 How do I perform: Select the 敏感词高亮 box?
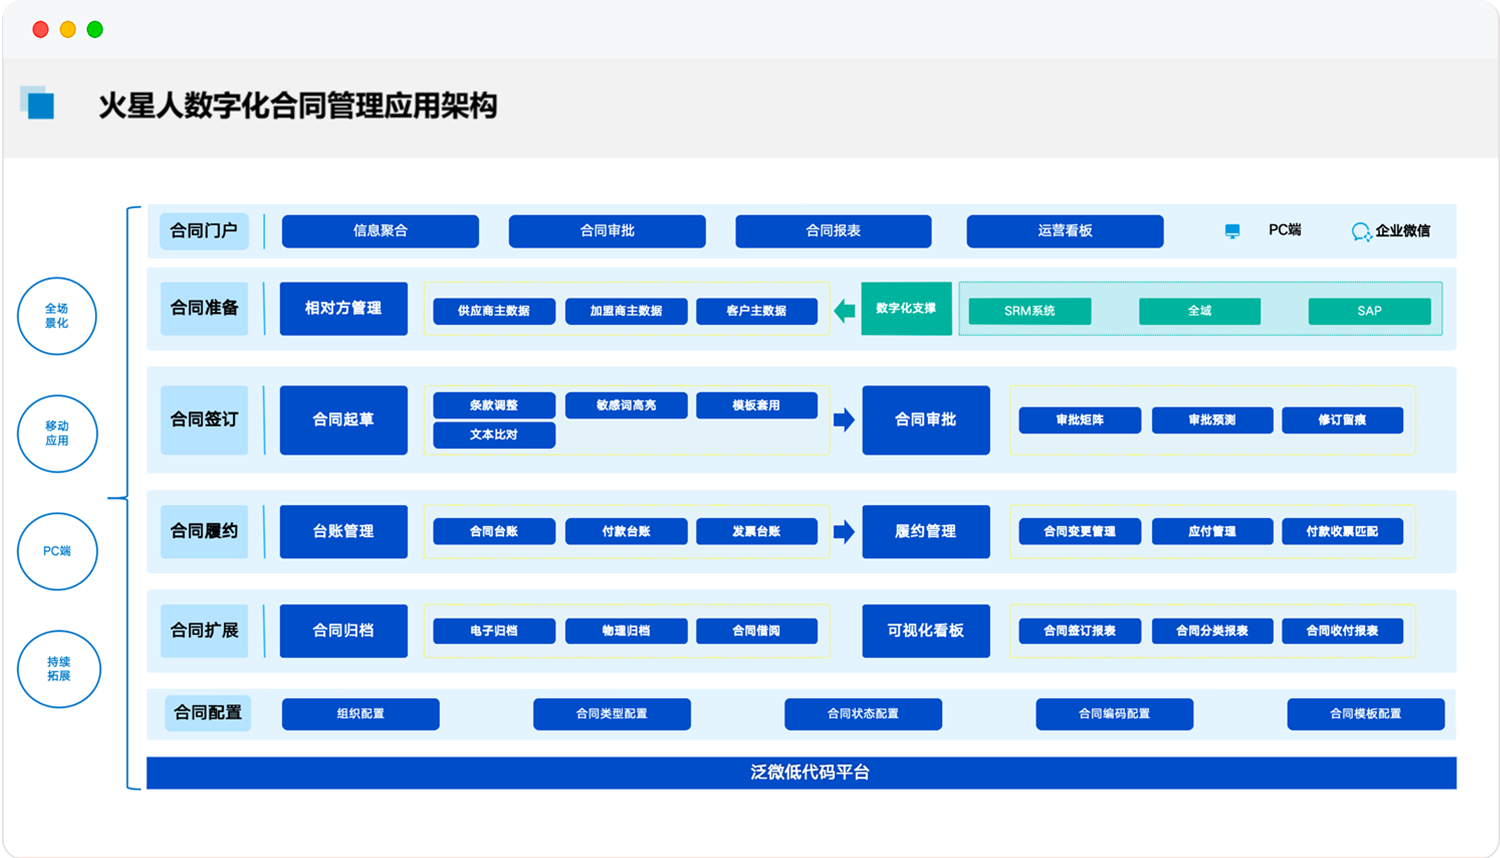click(626, 405)
